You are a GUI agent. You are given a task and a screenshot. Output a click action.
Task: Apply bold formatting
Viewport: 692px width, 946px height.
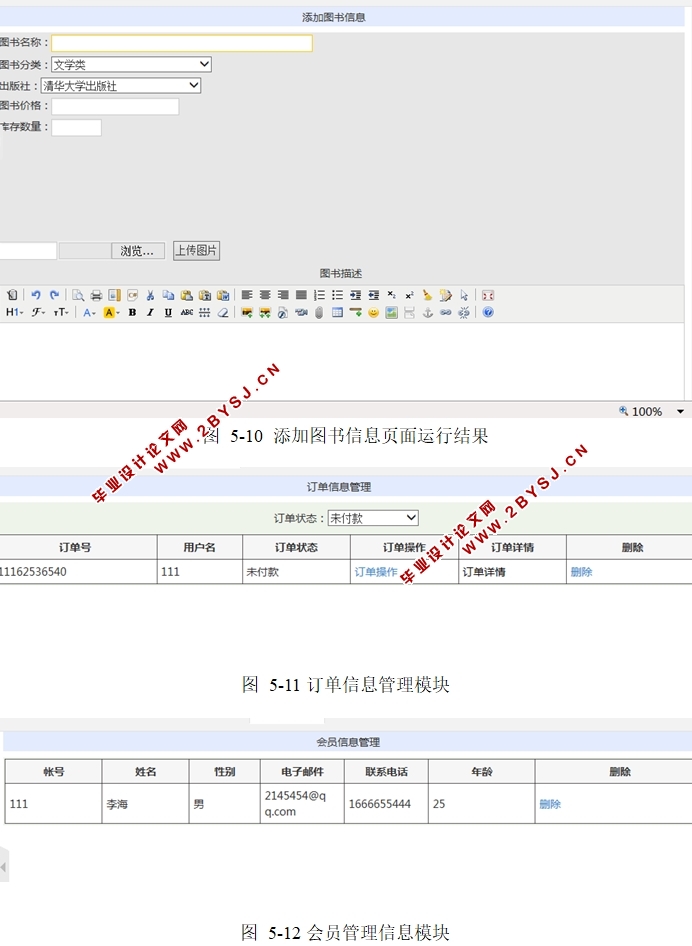tap(132, 313)
